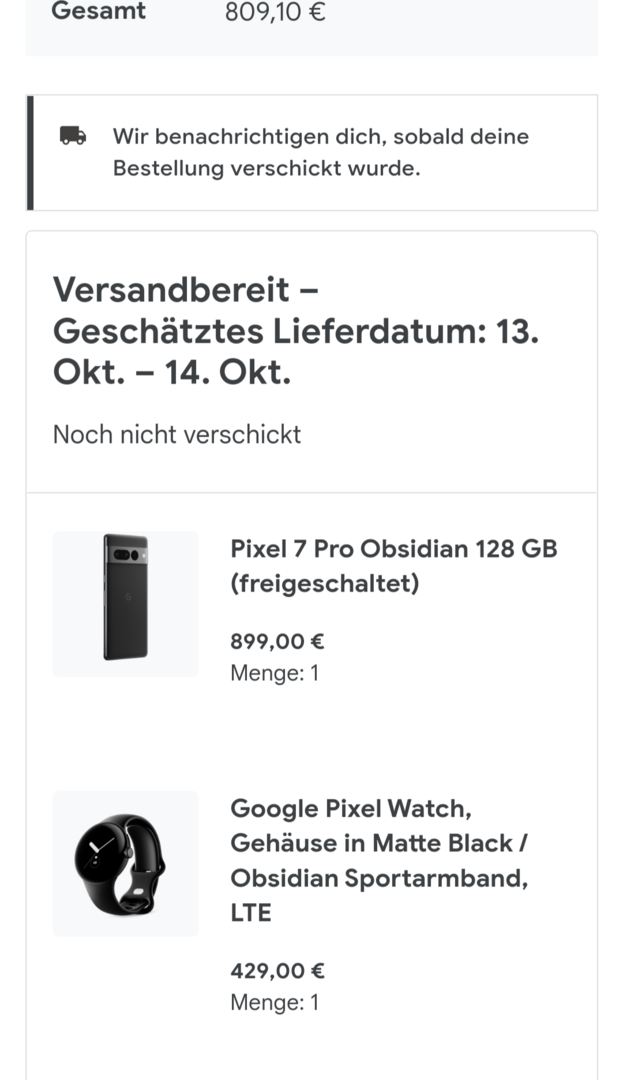Open the Pixel 7 Pro product image
Viewport: 623px width, 1080px height.
click(125, 604)
